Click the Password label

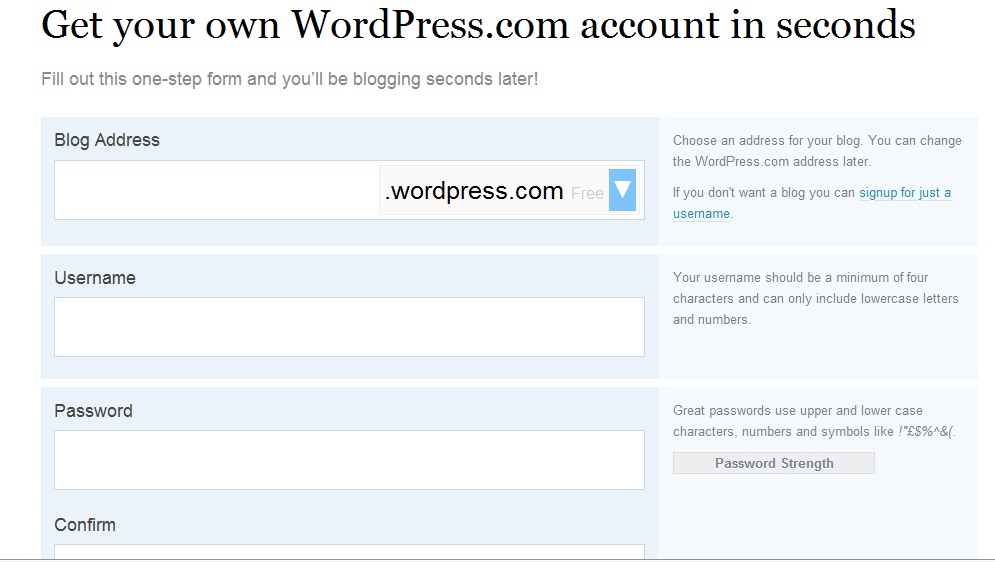click(93, 411)
